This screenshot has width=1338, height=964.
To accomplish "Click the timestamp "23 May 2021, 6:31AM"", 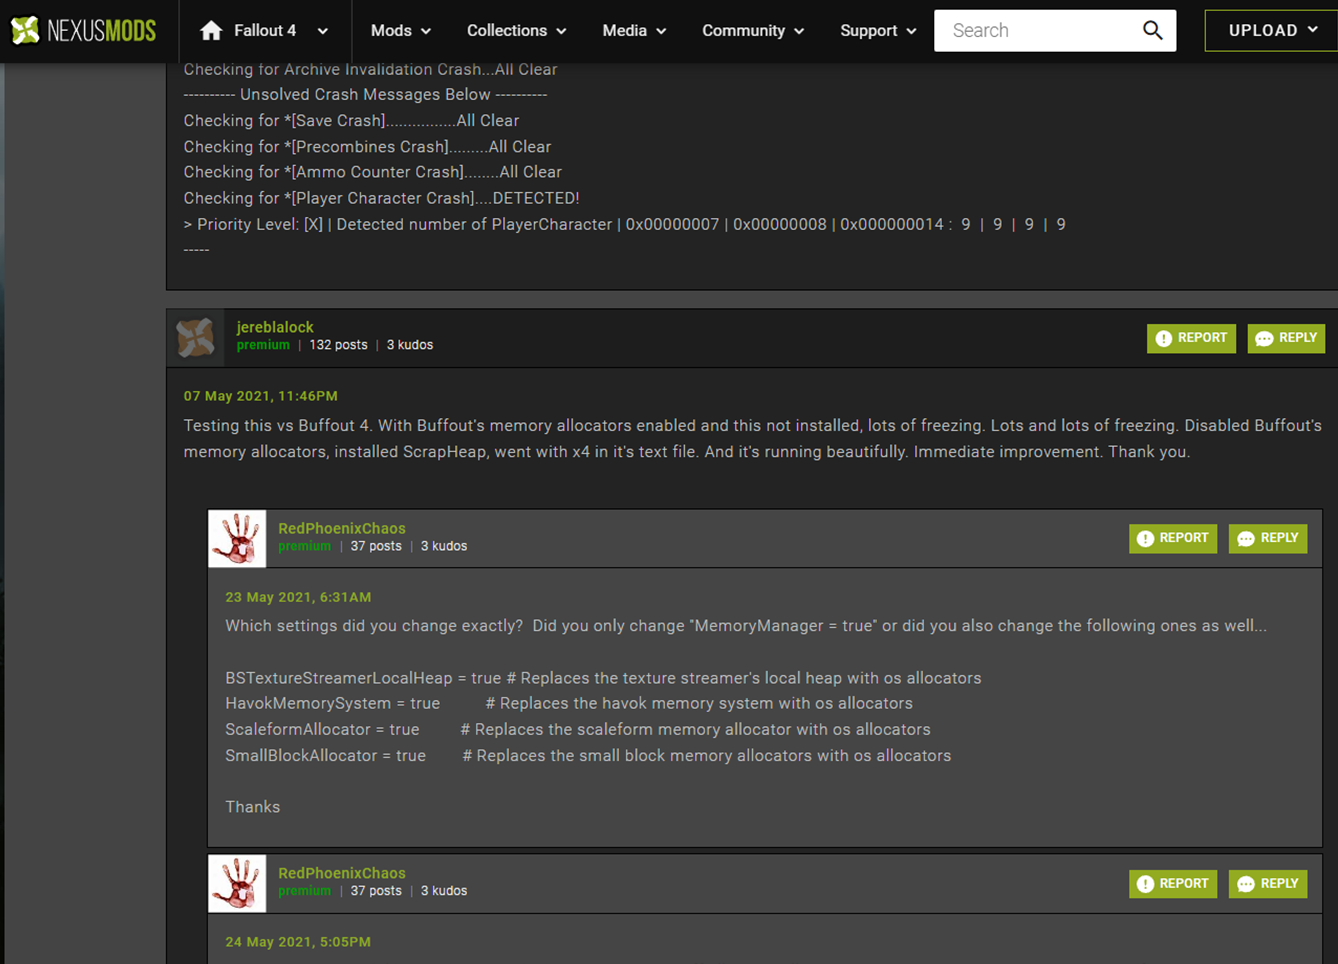I will coord(298,597).
